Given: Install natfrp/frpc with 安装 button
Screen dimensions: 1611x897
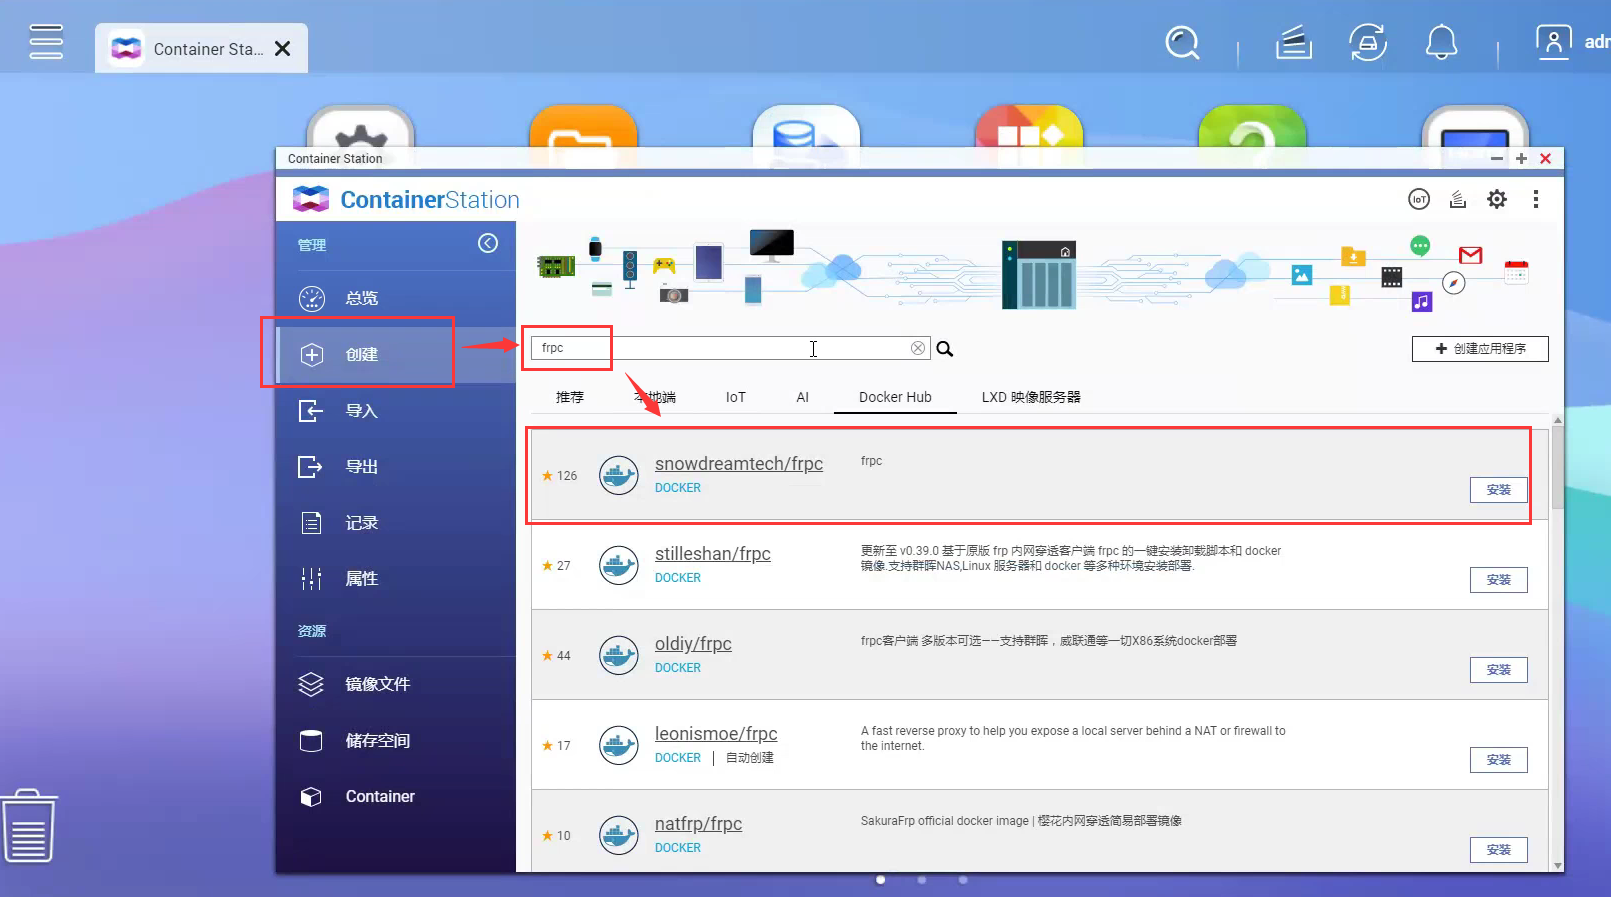Looking at the screenshot, I should (x=1499, y=850).
